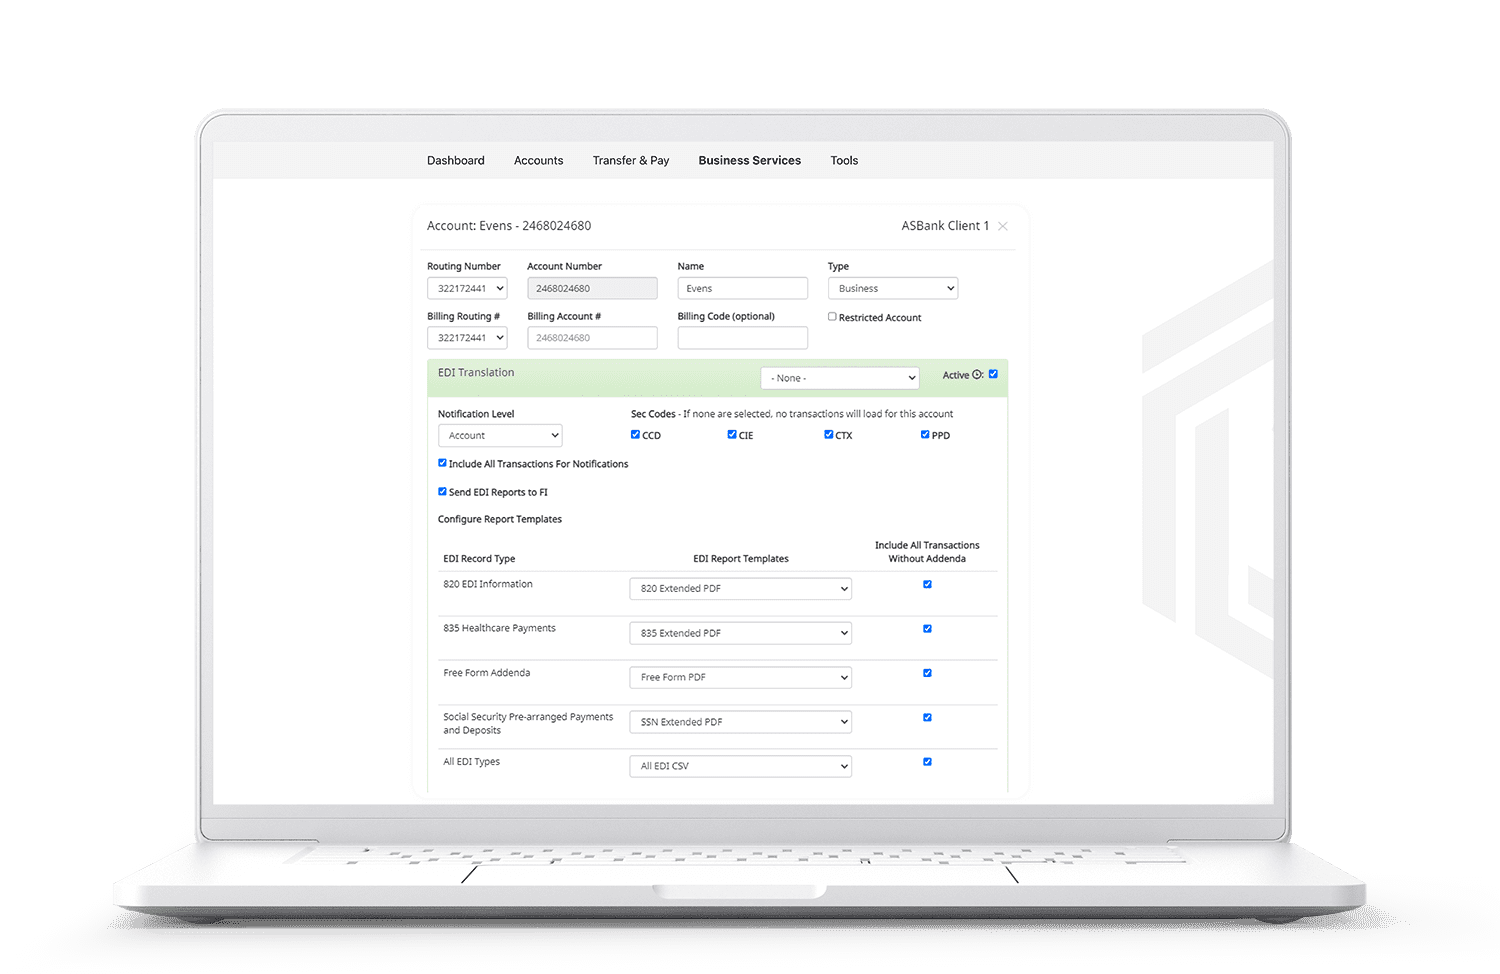Uncheck the CCD sec code

click(635, 434)
